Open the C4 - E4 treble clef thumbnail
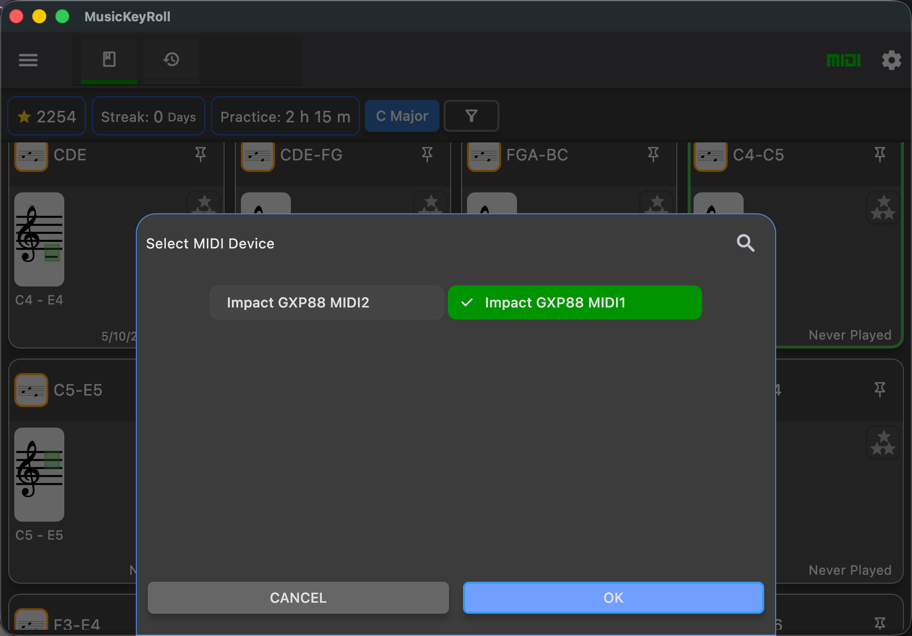The height and width of the screenshot is (636, 912). (39, 239)
